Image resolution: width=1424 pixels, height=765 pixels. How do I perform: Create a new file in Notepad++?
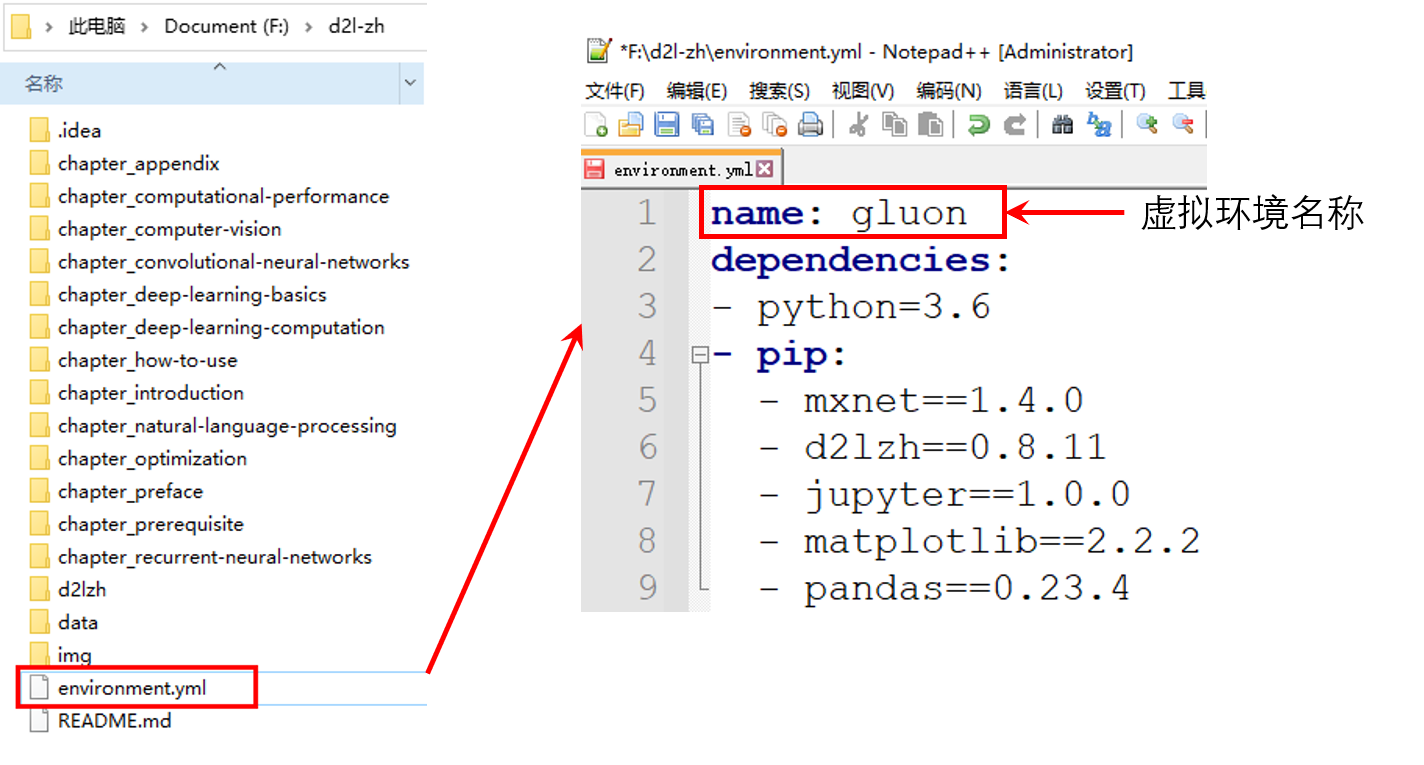point(596,124)
